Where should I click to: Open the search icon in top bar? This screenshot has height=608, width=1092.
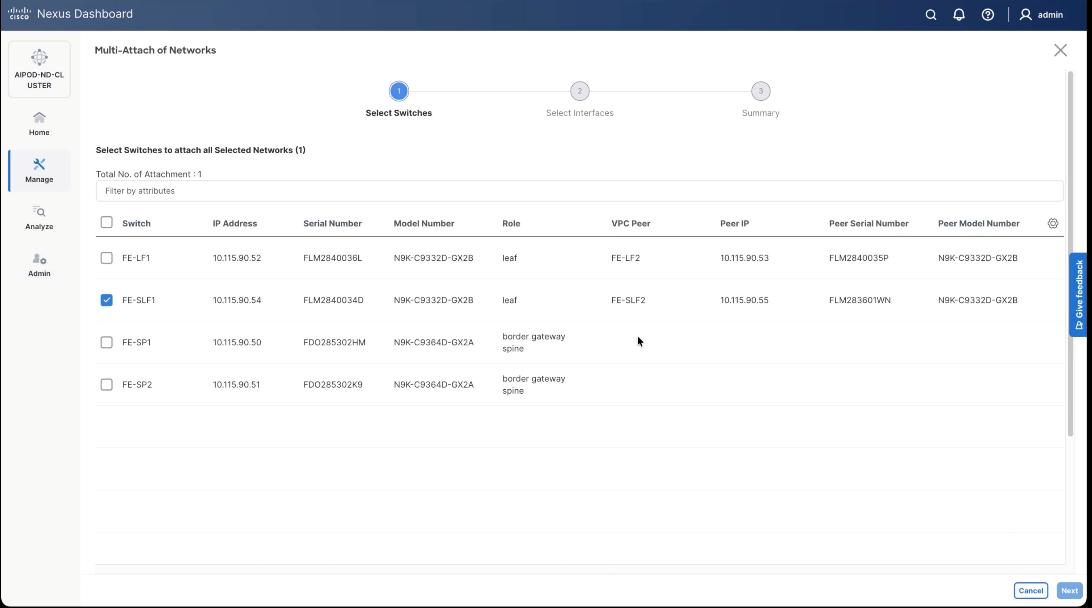pos(930,14)
